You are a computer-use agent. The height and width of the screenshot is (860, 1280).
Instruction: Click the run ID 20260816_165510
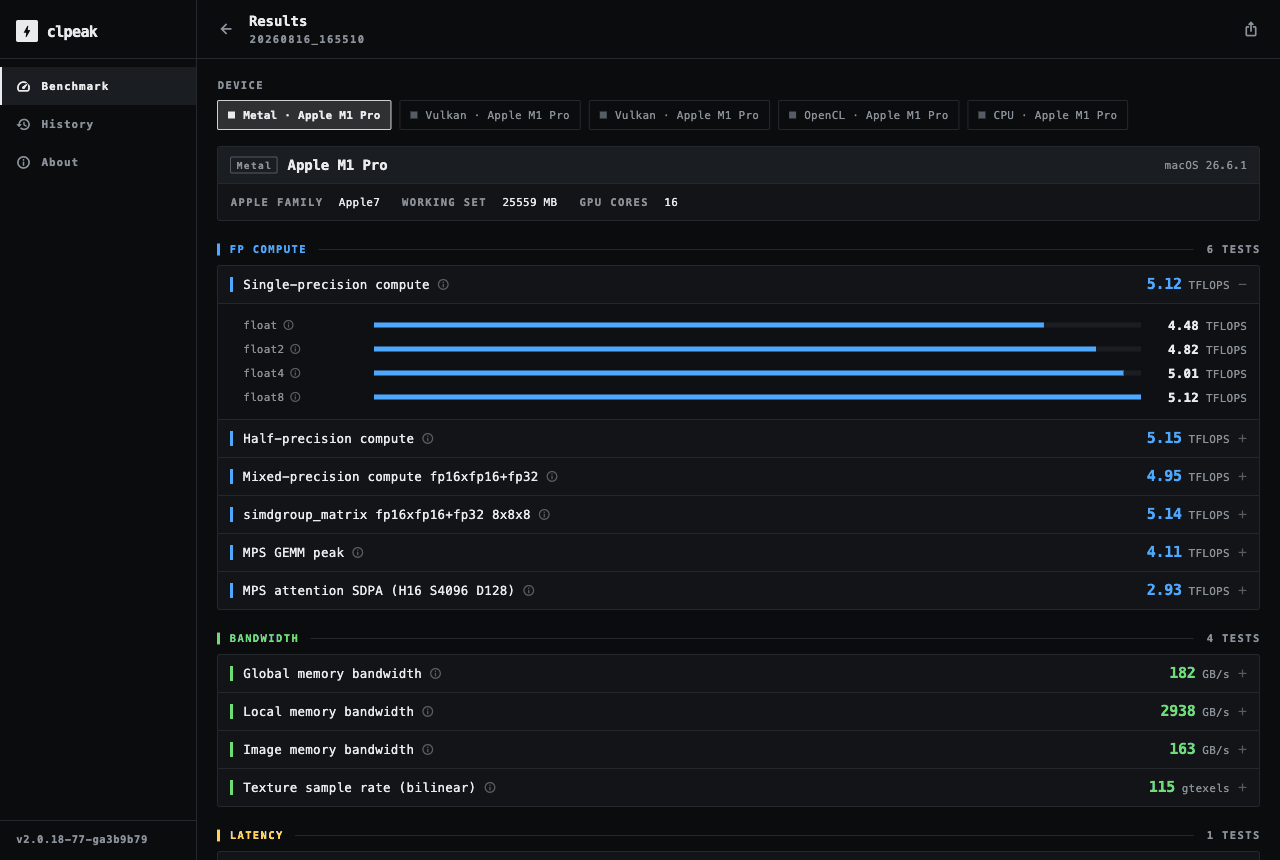[x=306, y=40]
